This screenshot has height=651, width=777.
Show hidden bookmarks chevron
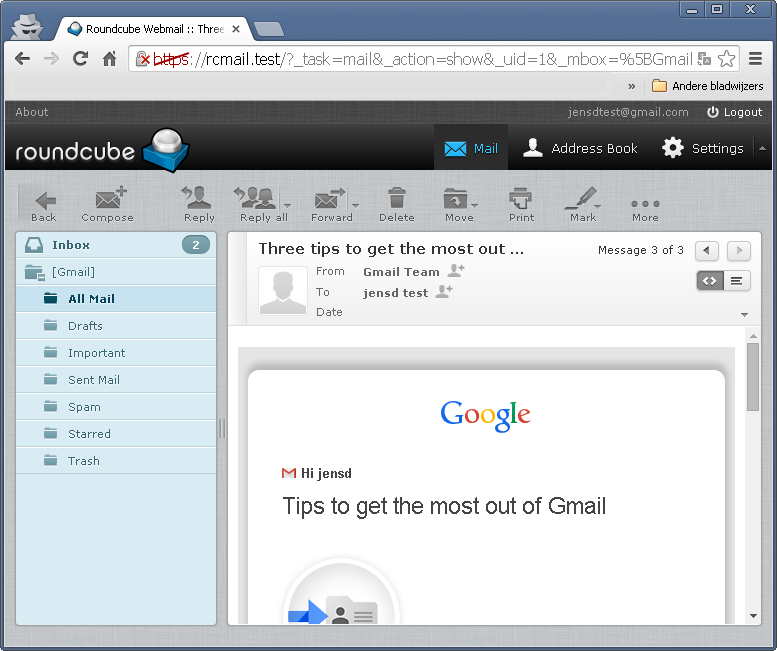tap(631, 86)
